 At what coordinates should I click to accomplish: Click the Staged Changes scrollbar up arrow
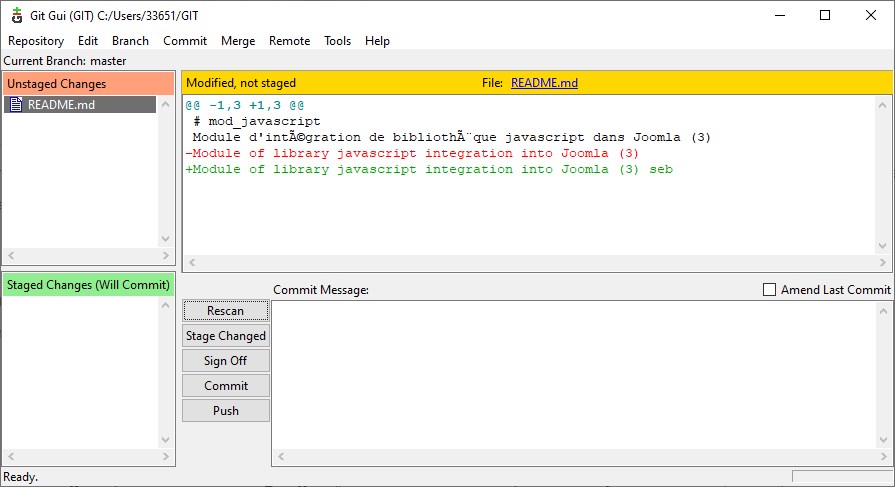166,305
